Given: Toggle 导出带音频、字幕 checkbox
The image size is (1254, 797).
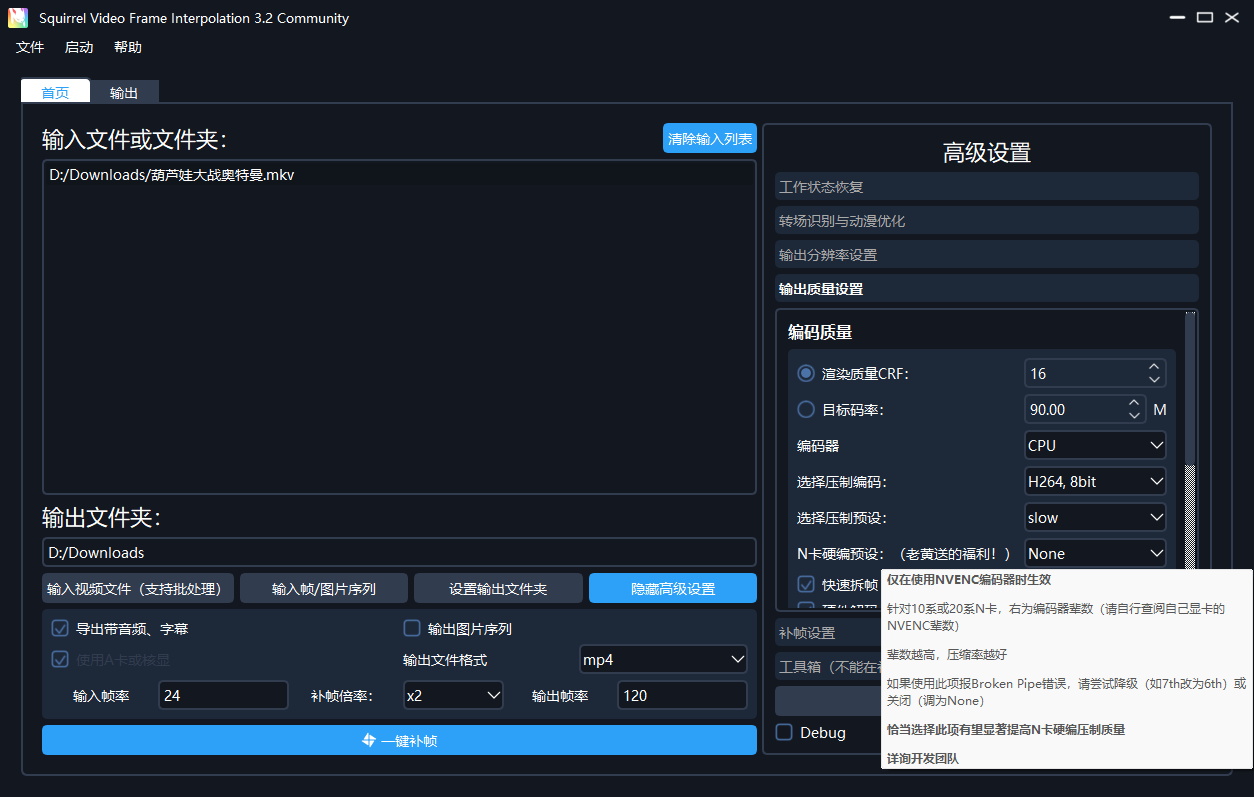Looking at the screenshot, I should click(x=60, y=629).
